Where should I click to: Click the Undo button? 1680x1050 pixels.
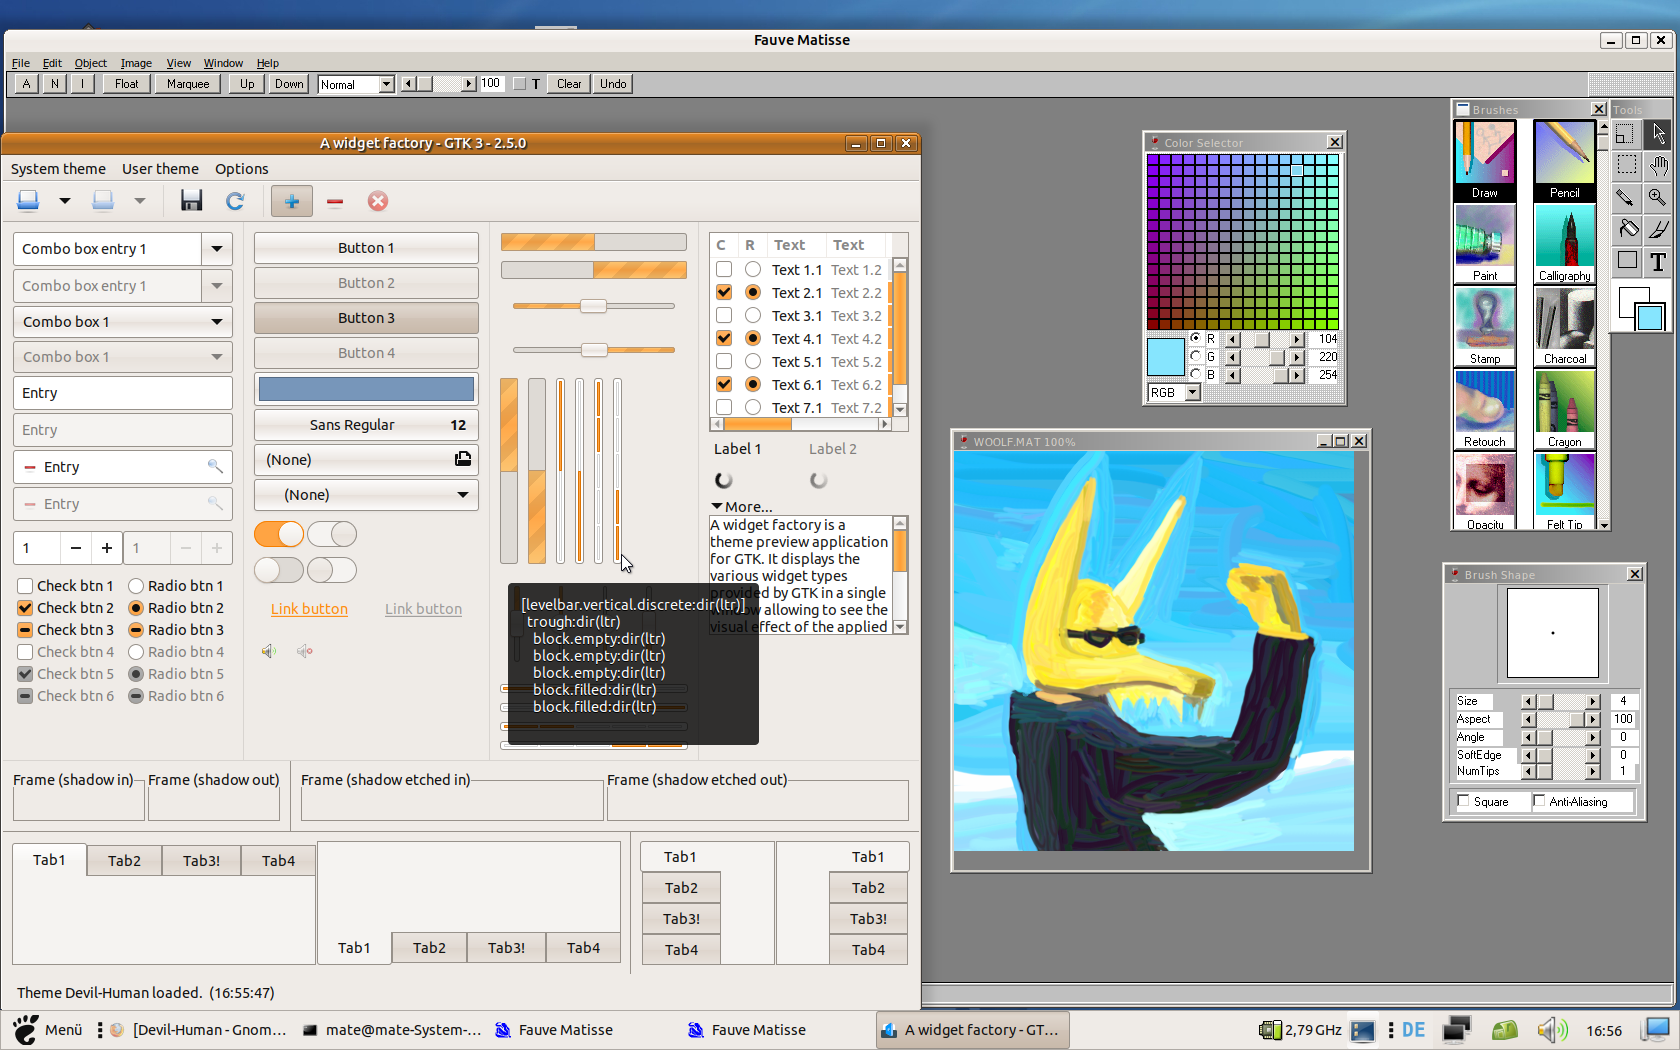click(613, 84)
